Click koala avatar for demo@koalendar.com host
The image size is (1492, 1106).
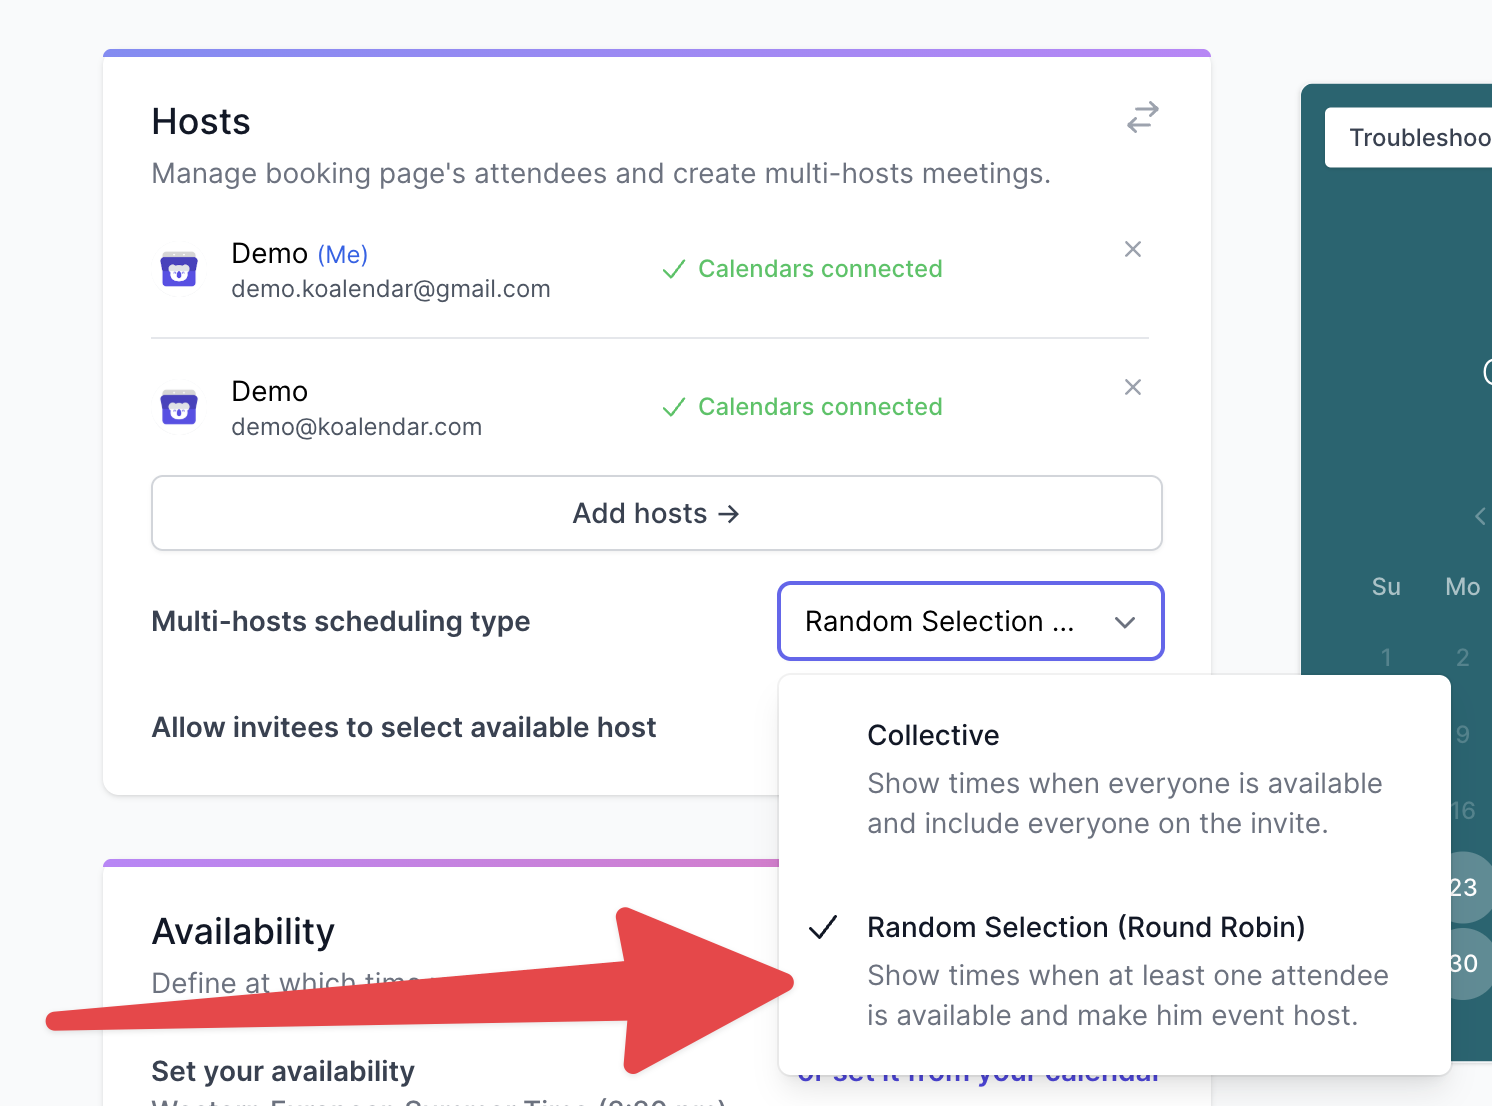click(179, 407)
